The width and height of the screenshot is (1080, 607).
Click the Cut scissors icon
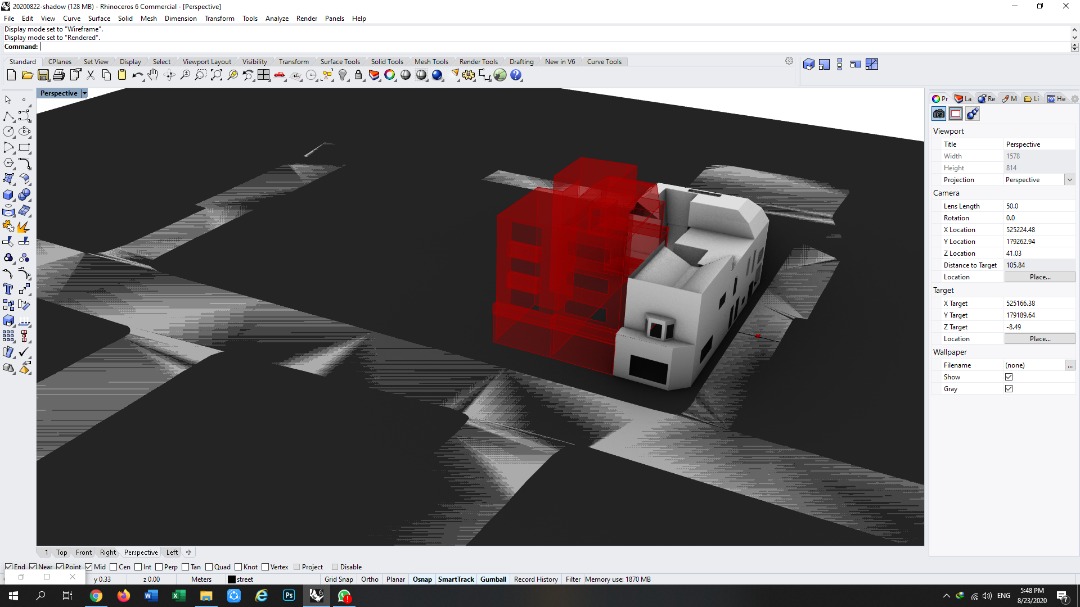(x=90, y=75)
